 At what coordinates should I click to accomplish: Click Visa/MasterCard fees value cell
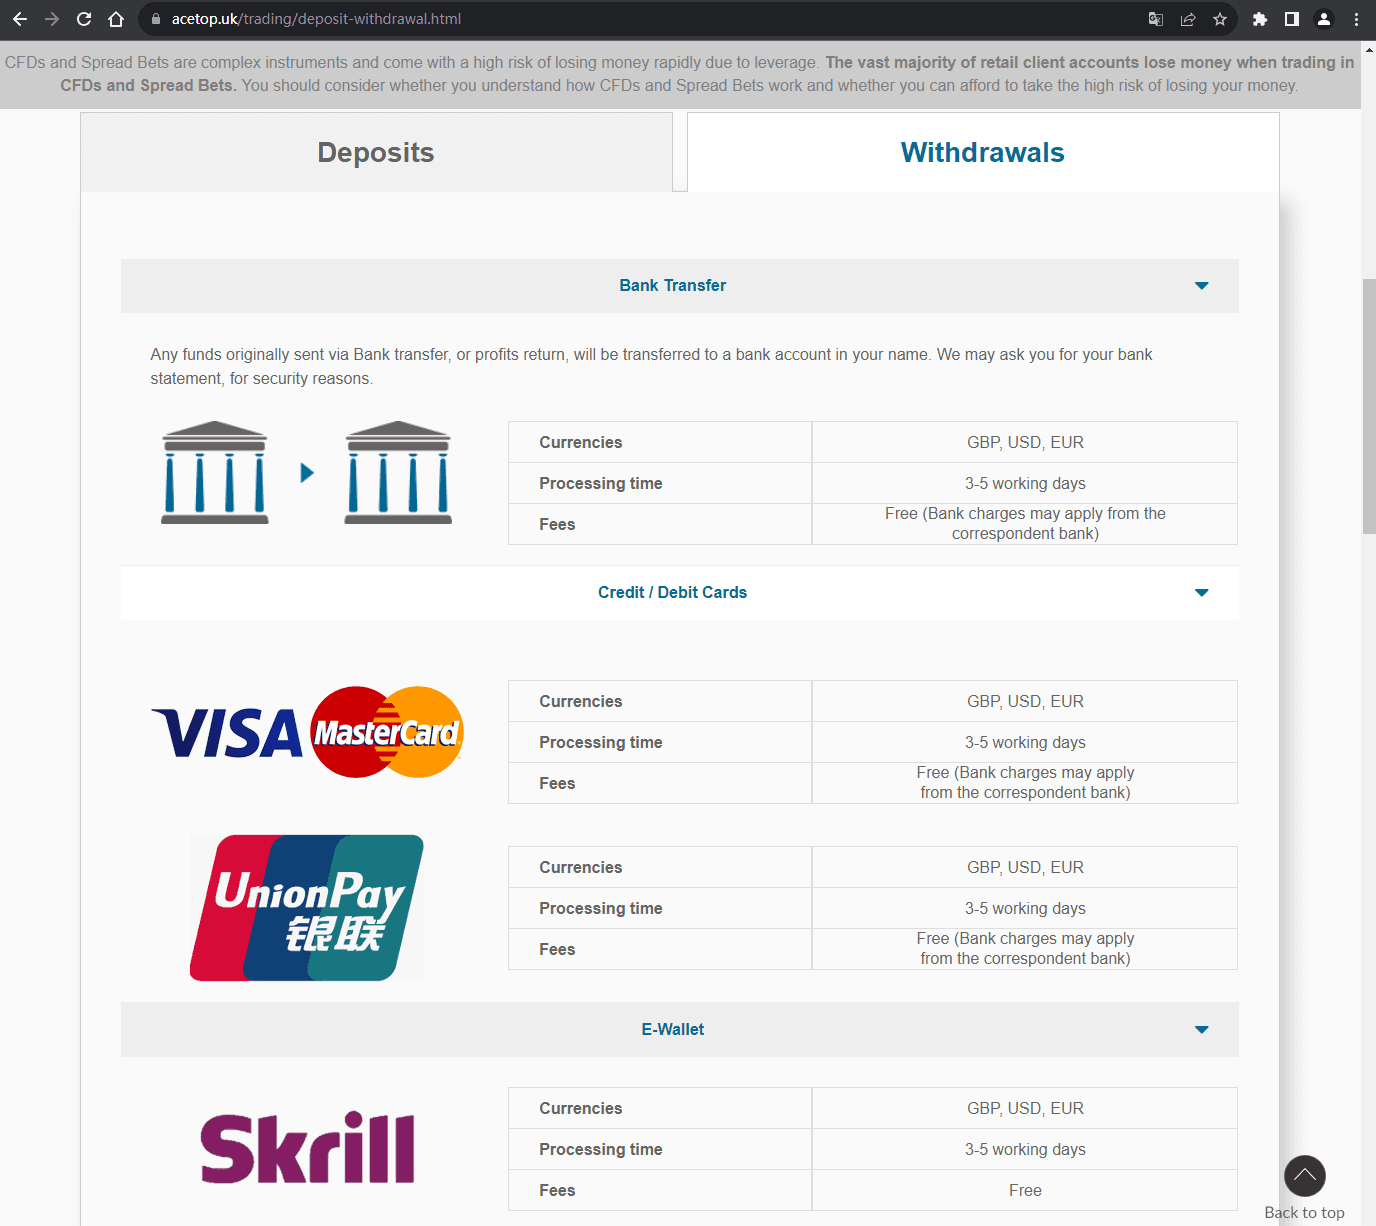tap(1025, 783)
